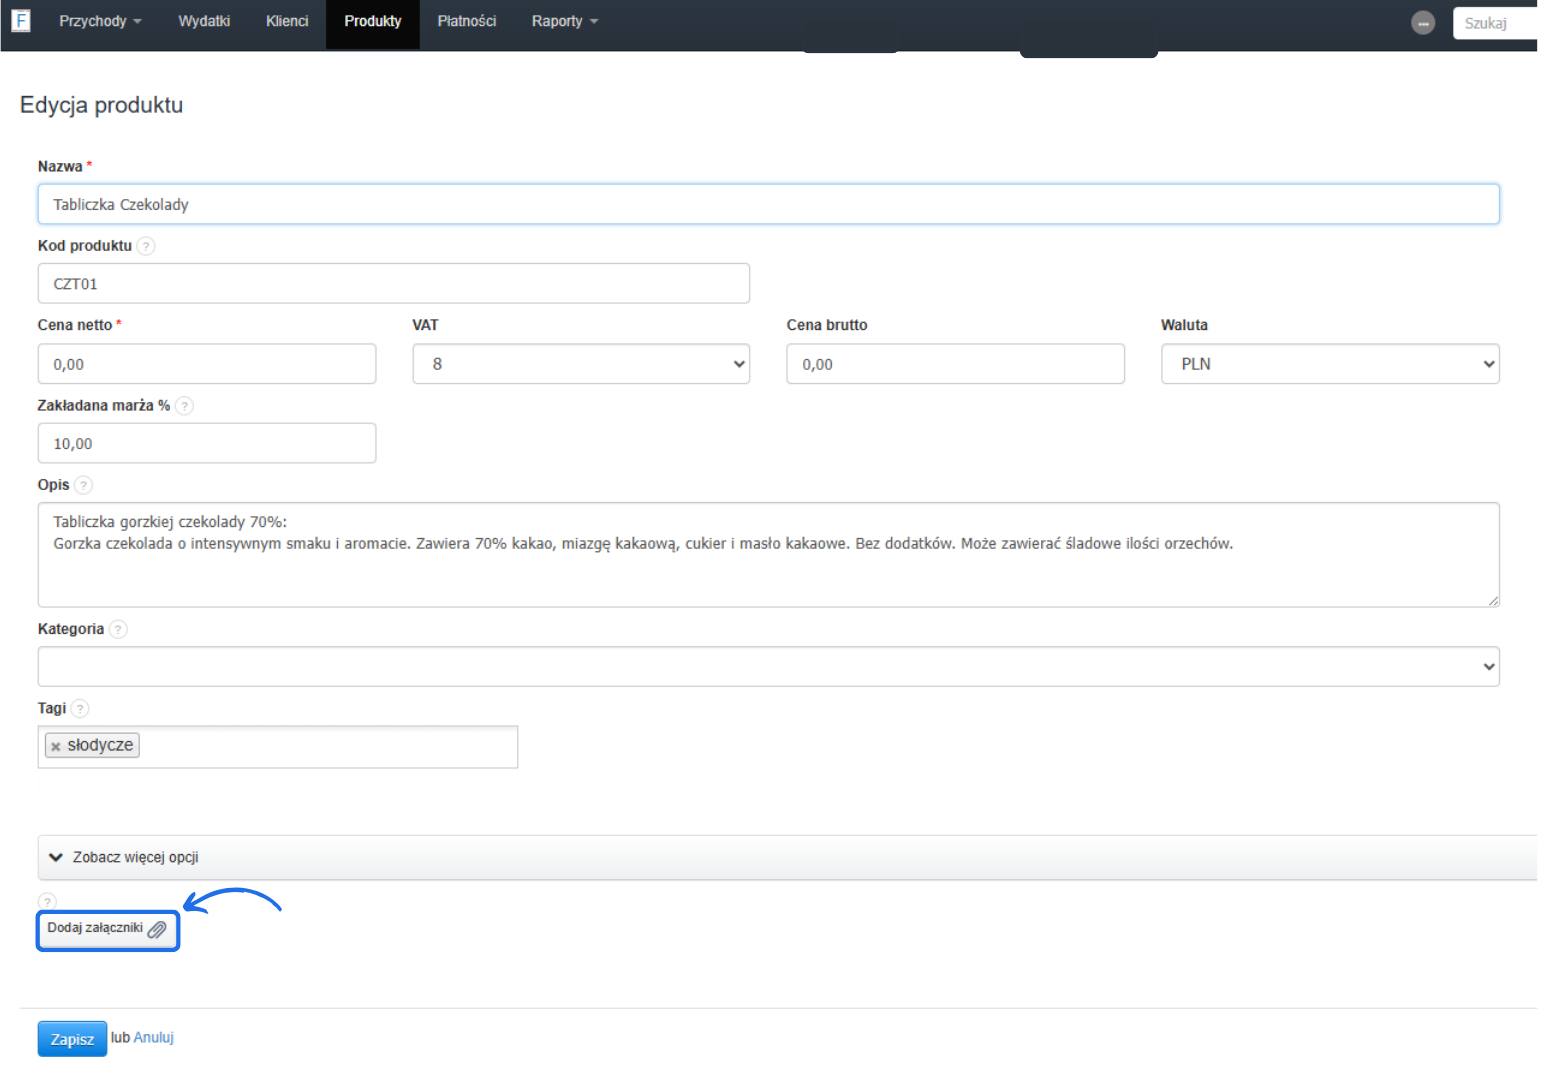Click the app logo icon in navbar
1547x1080 pixels.
click(x=21, y=20)
